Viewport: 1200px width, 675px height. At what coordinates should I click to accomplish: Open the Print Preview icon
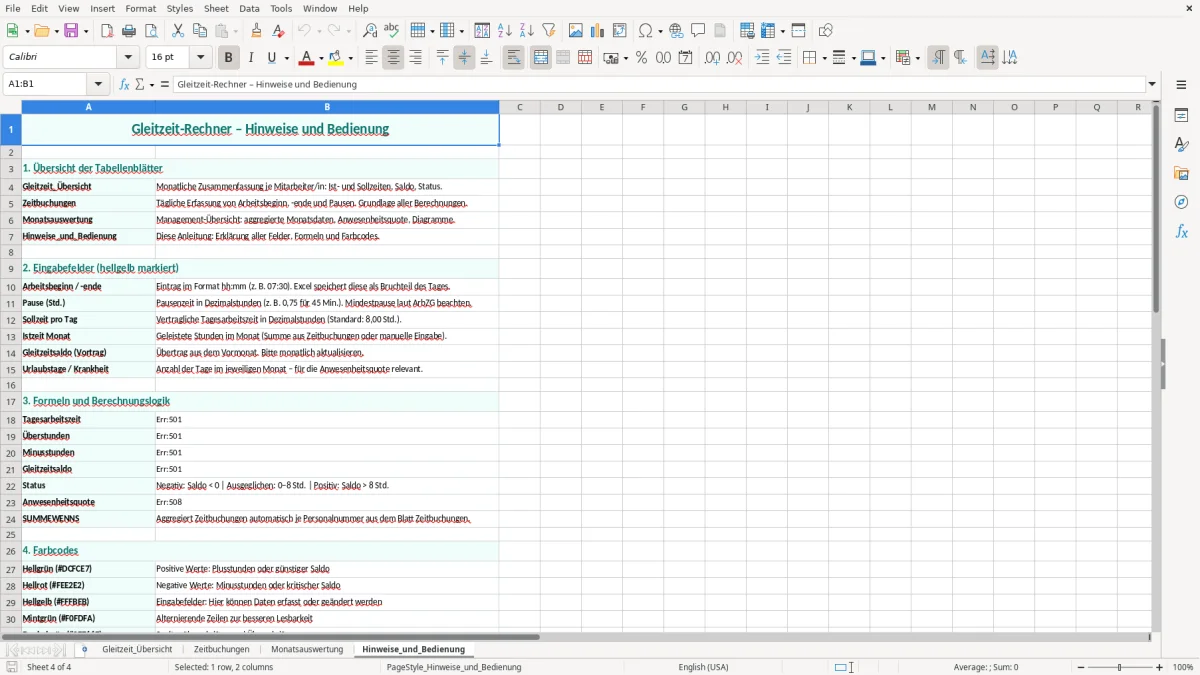[x=150, y=31]
